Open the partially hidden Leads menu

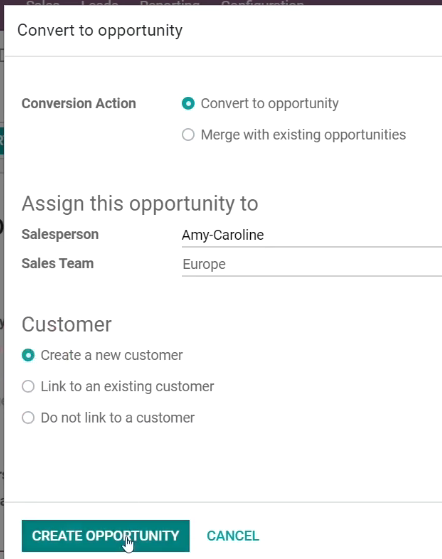pyautogui.click(x=99, y=3)
